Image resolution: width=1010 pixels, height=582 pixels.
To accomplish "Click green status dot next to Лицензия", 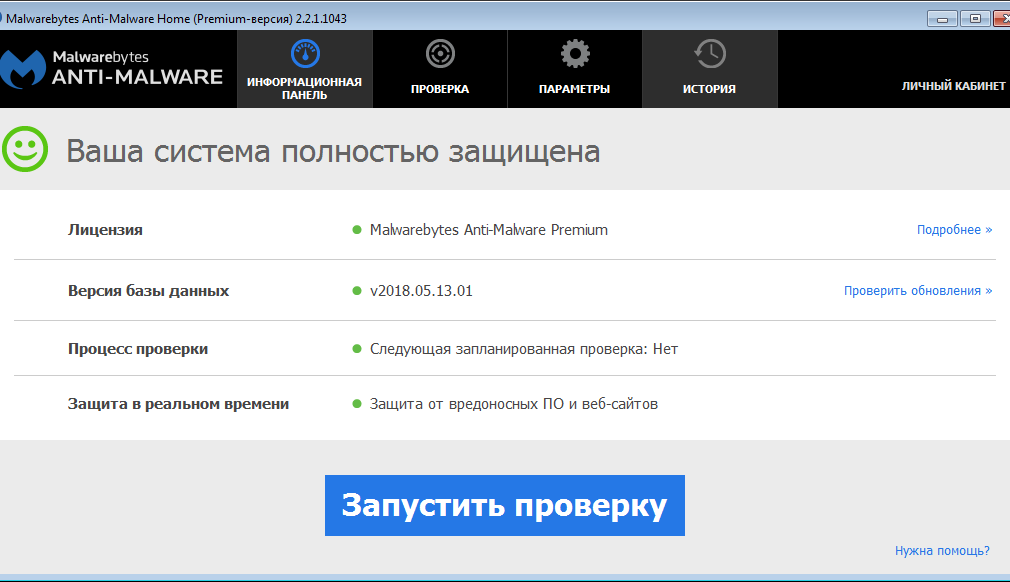I will [x=357, y=230].
